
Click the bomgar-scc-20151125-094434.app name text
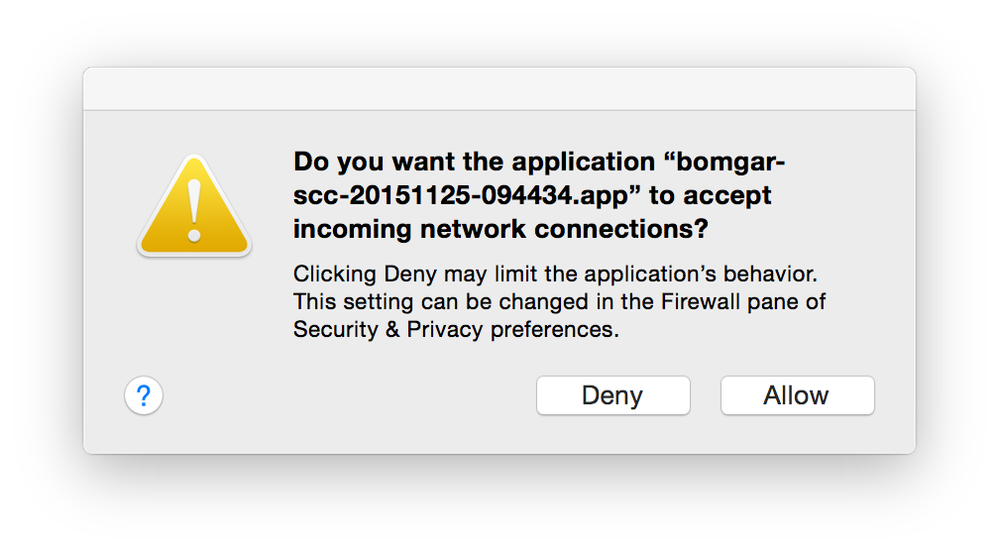(x=540, y=178)
